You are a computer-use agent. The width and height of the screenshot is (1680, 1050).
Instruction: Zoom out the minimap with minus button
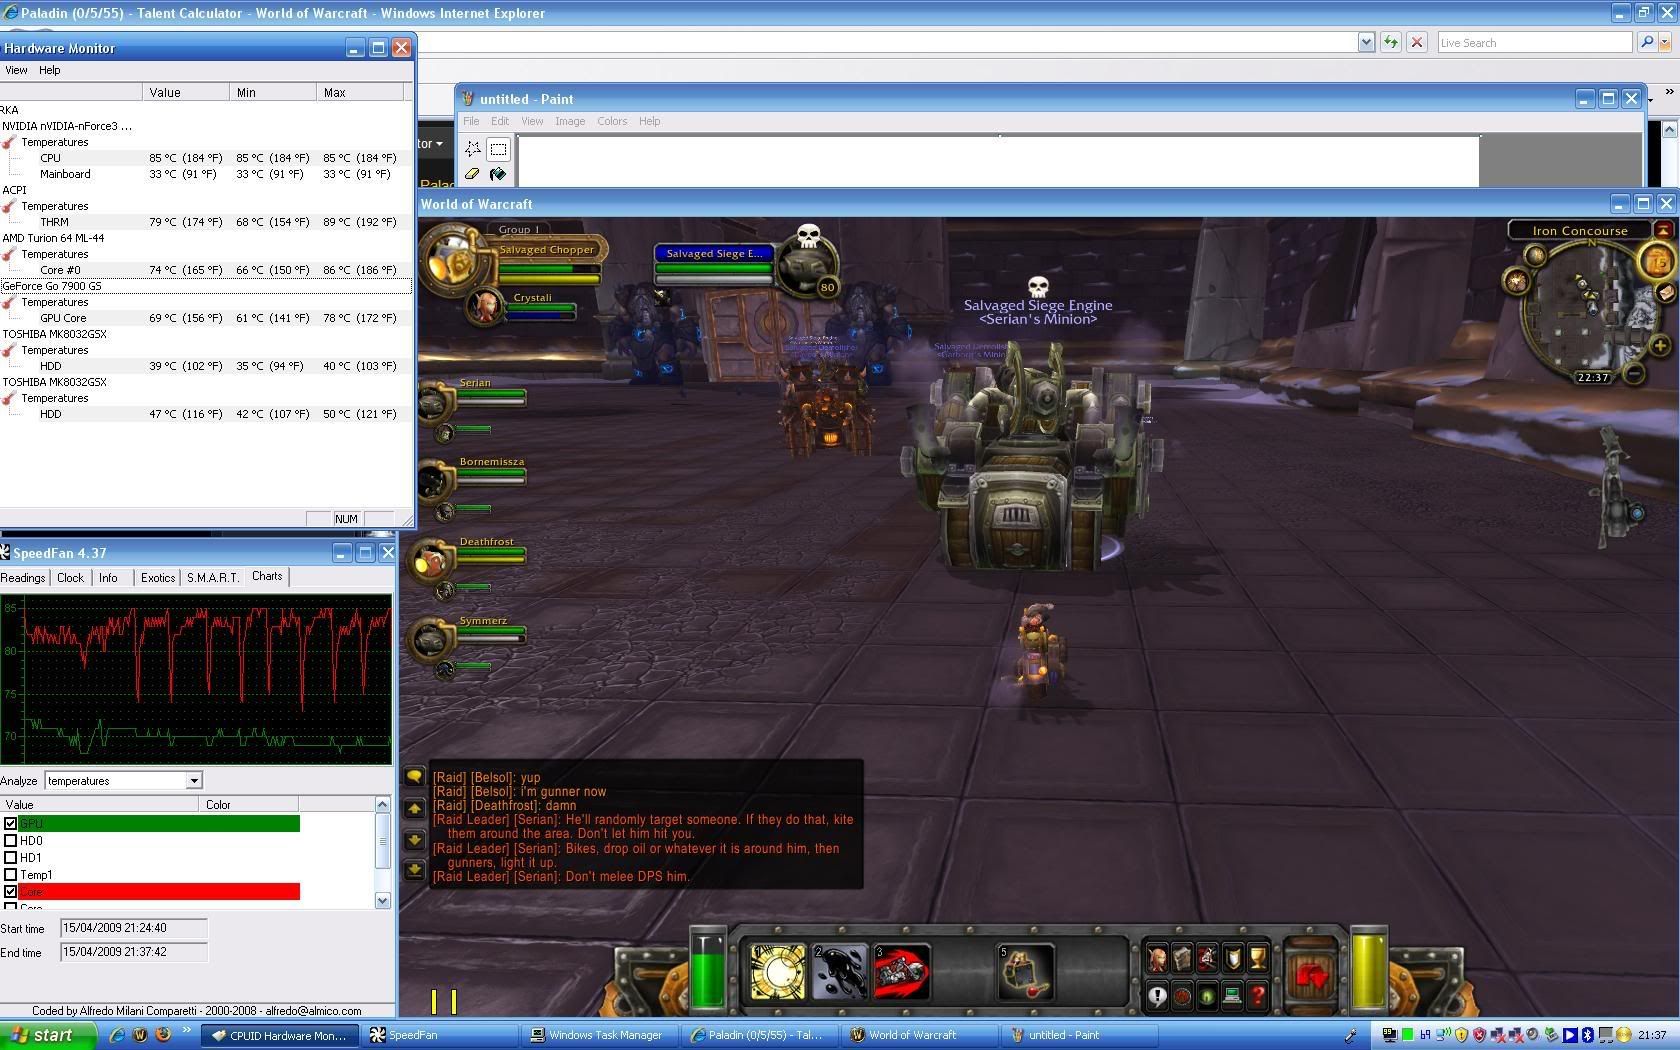tap(1633, 374)
